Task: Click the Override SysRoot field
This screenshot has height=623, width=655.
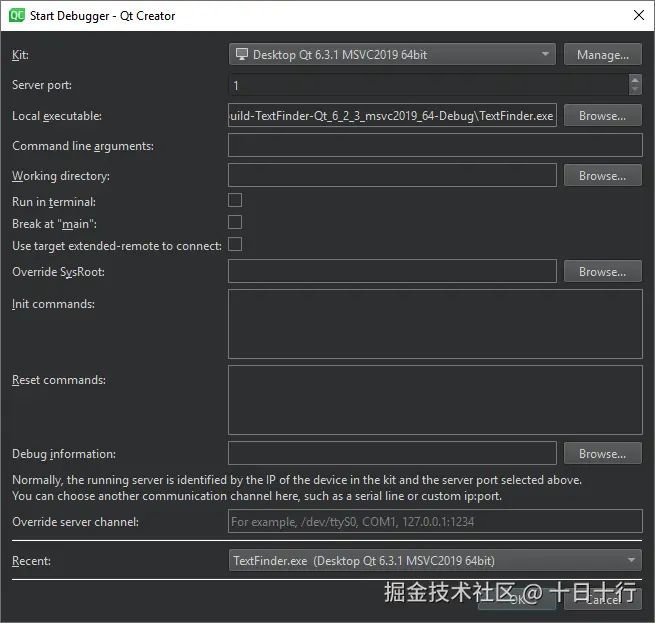Action: coord(392,271)
